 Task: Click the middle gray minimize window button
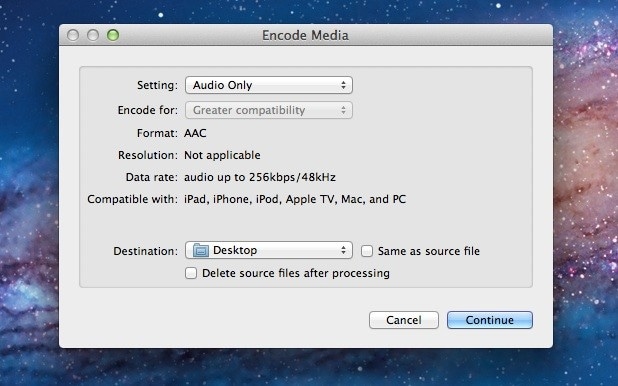[93, 35]
